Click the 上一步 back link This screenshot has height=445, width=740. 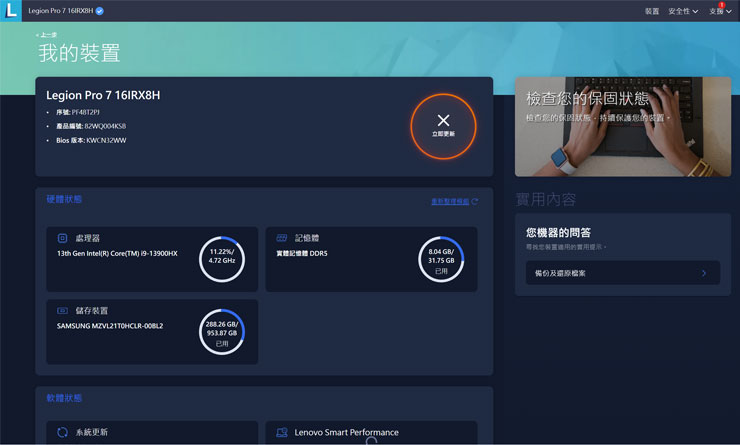coord(46,34)
